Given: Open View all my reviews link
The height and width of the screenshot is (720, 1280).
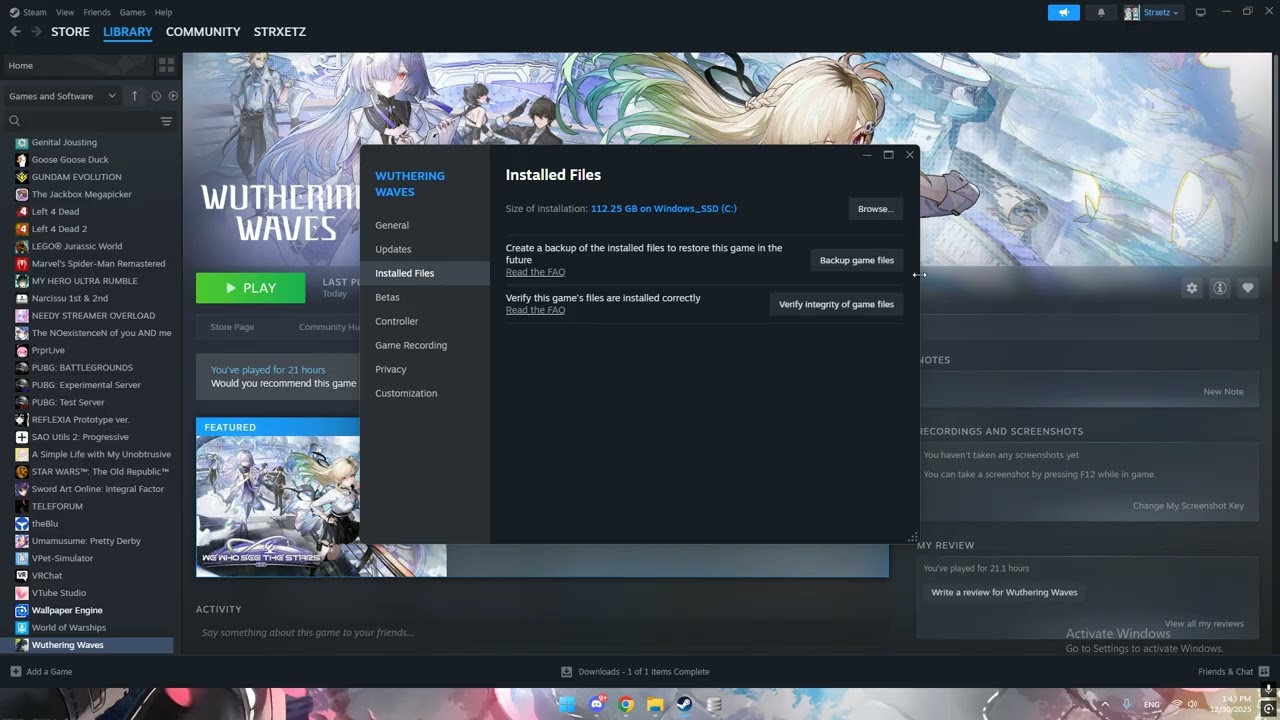Looking at the screenshot, I should pyautogui.click(x=1204, y=624).
